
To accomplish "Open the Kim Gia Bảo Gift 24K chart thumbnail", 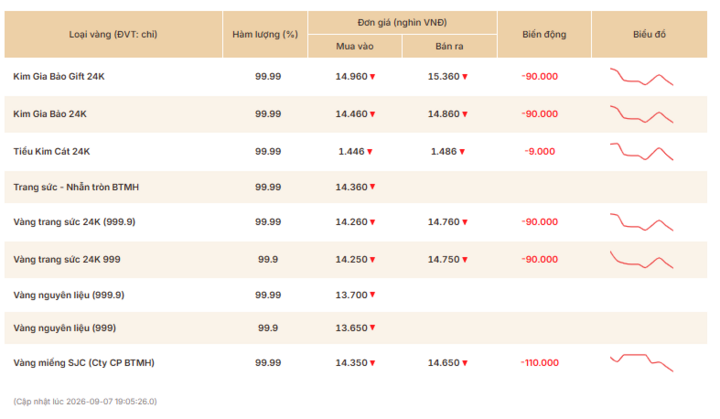I will click(641, 77).
